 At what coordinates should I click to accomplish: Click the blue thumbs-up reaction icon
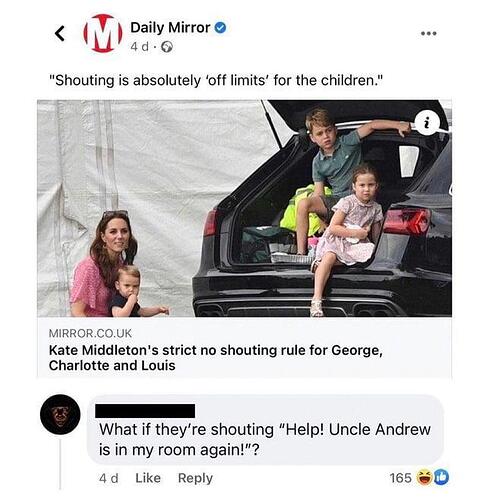click(x=442, y=478)
